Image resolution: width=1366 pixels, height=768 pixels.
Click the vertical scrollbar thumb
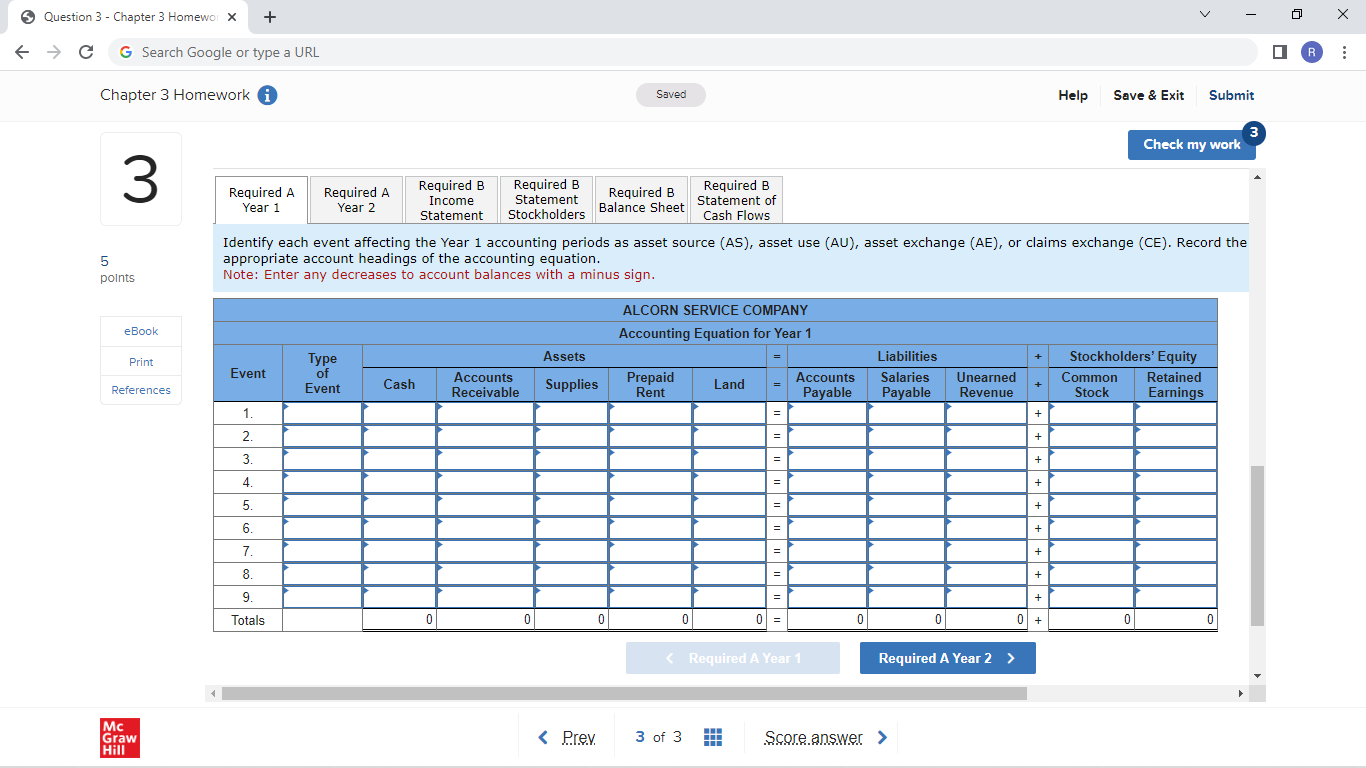[1257, 545]
